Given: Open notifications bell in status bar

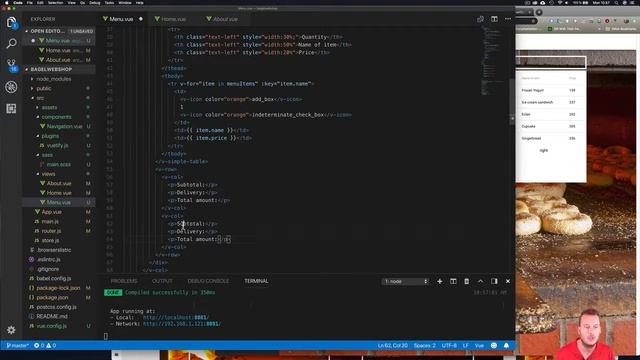Looking at the screenshot, I should pyautogui.click(x=506, y=346).
